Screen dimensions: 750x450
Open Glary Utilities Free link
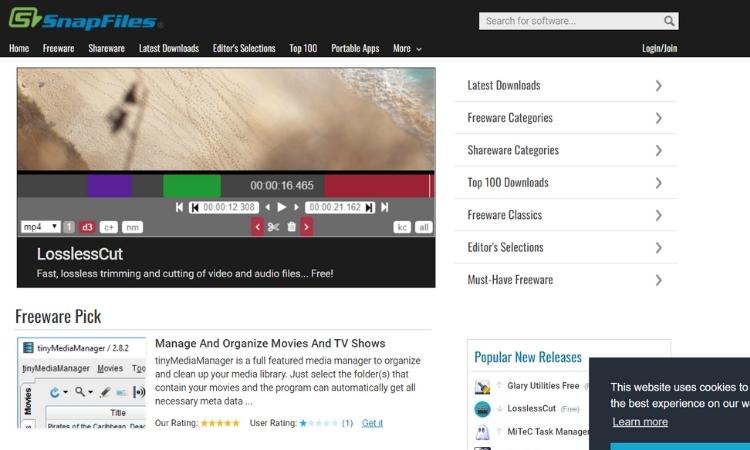pos(543,386)
